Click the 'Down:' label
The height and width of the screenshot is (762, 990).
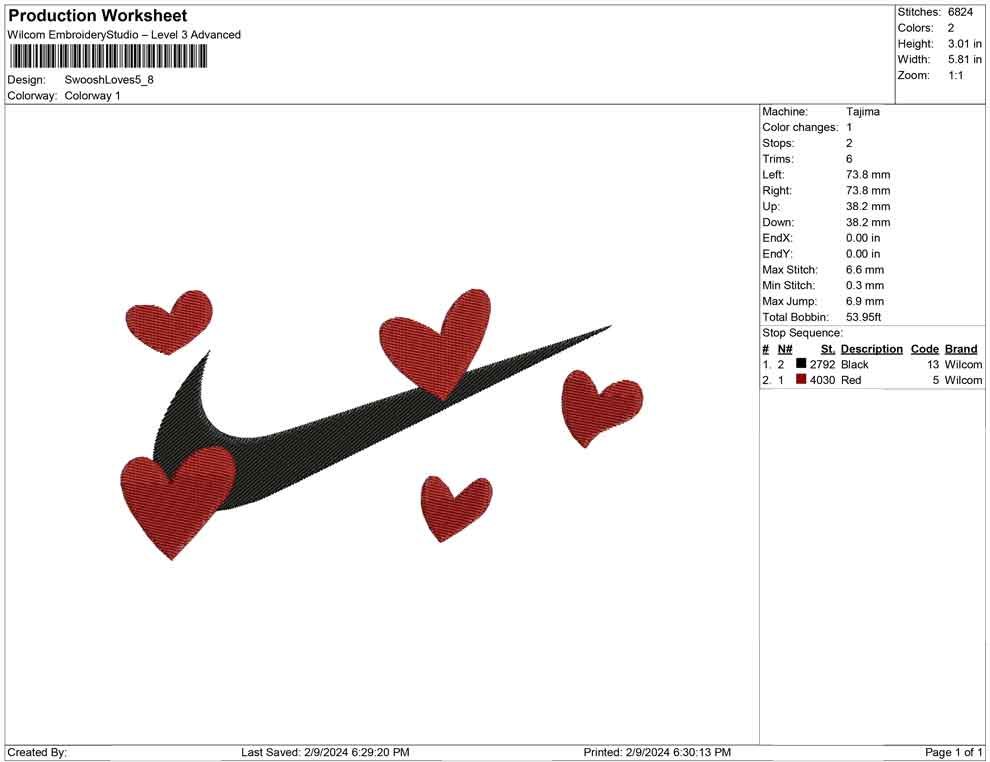tap(778, 222)
